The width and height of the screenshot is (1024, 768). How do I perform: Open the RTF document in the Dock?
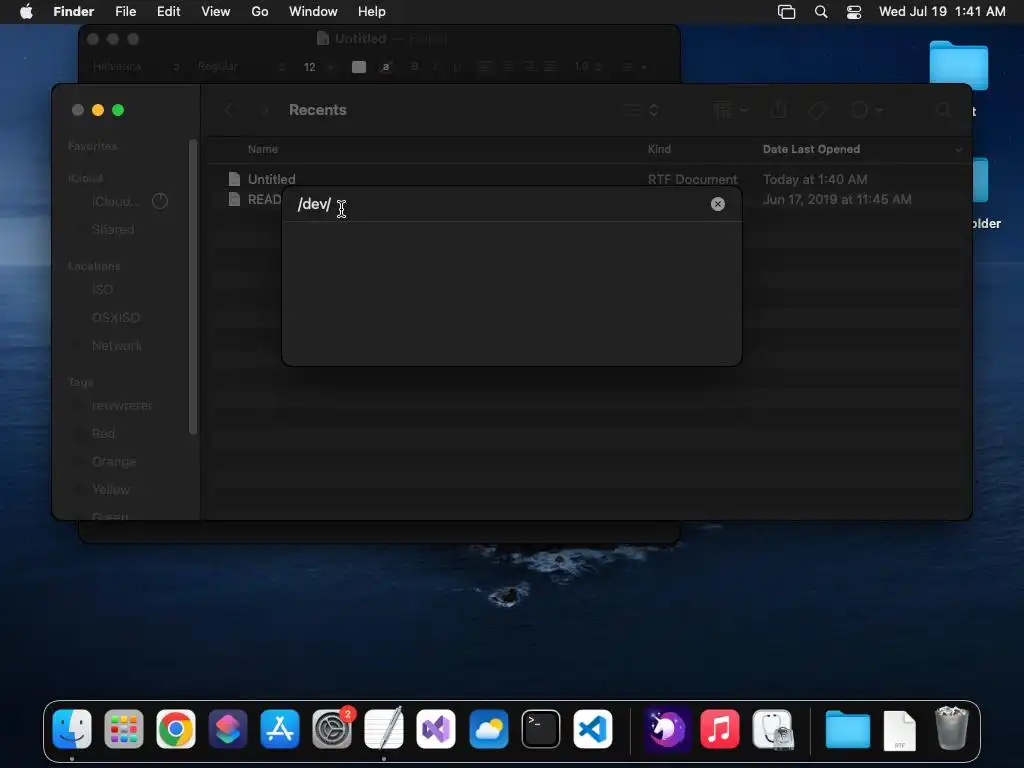pos(899,730)
